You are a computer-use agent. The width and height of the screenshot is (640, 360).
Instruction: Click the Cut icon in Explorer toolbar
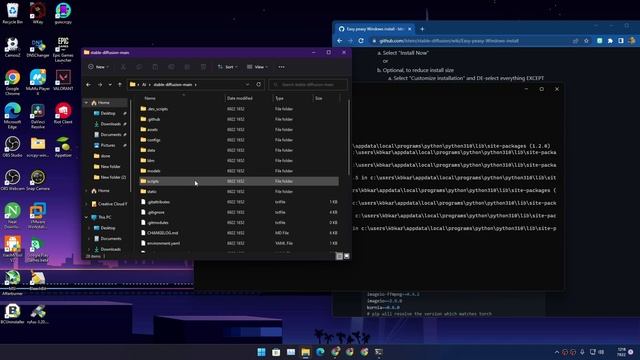coord(123,67)
